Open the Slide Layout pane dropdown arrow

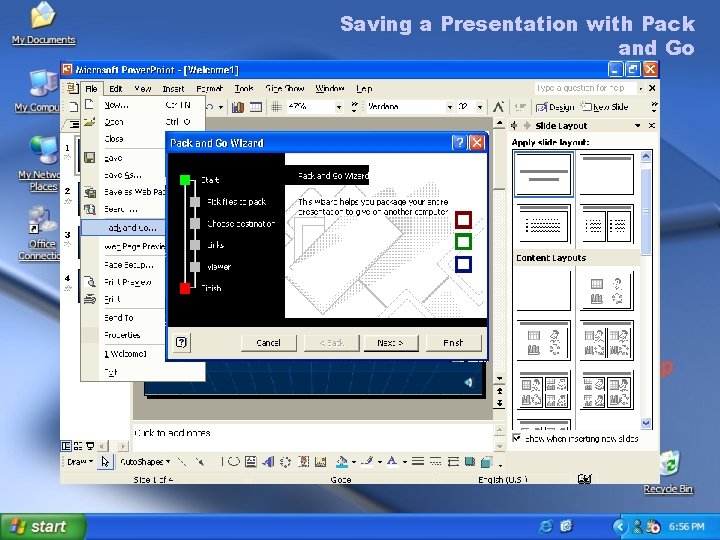point(638,125)
